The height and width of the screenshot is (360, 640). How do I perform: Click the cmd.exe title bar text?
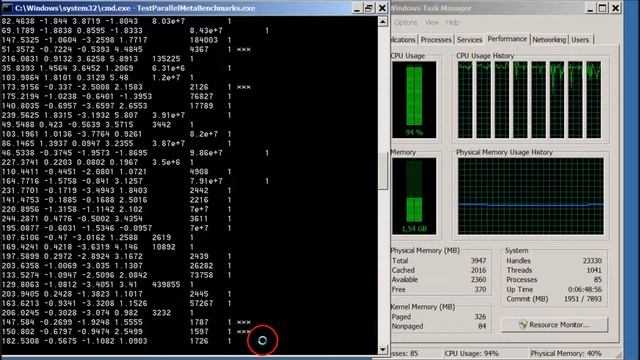coord(135,8)
